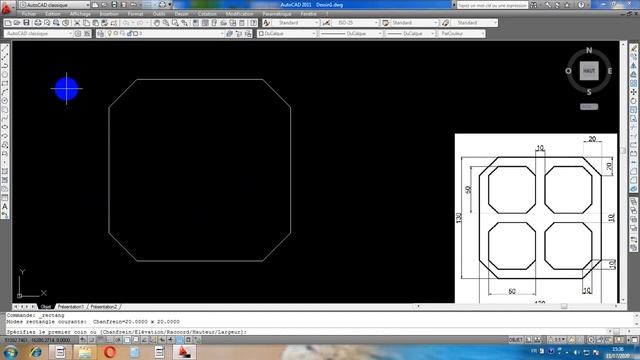Click the Paste clipboard icon in Standard toolbar

point(96,23)
